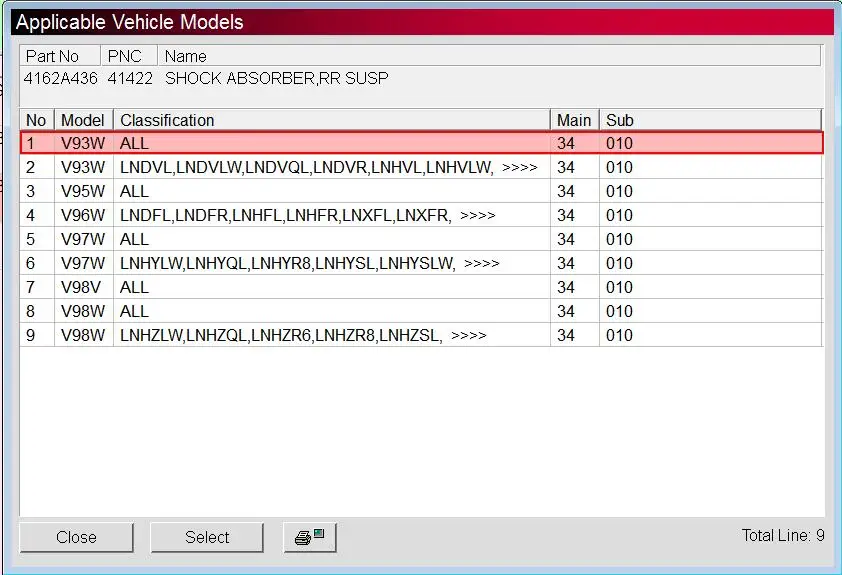Click the Main value 34 in row 2
This screenshot has width=842, height=575.
click(x=565, y=168)
